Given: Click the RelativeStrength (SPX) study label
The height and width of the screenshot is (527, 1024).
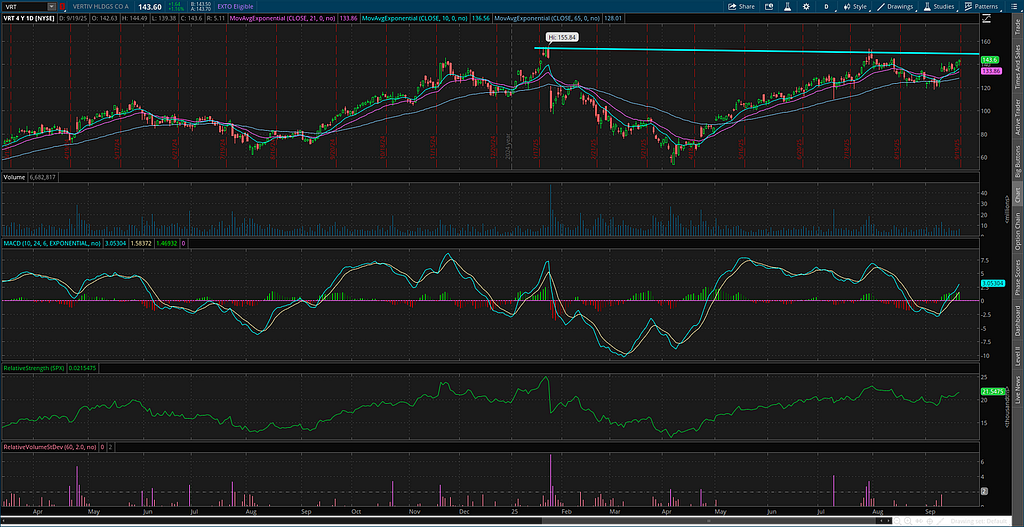Looking at the screenshot, I should [x=35, y=369].
